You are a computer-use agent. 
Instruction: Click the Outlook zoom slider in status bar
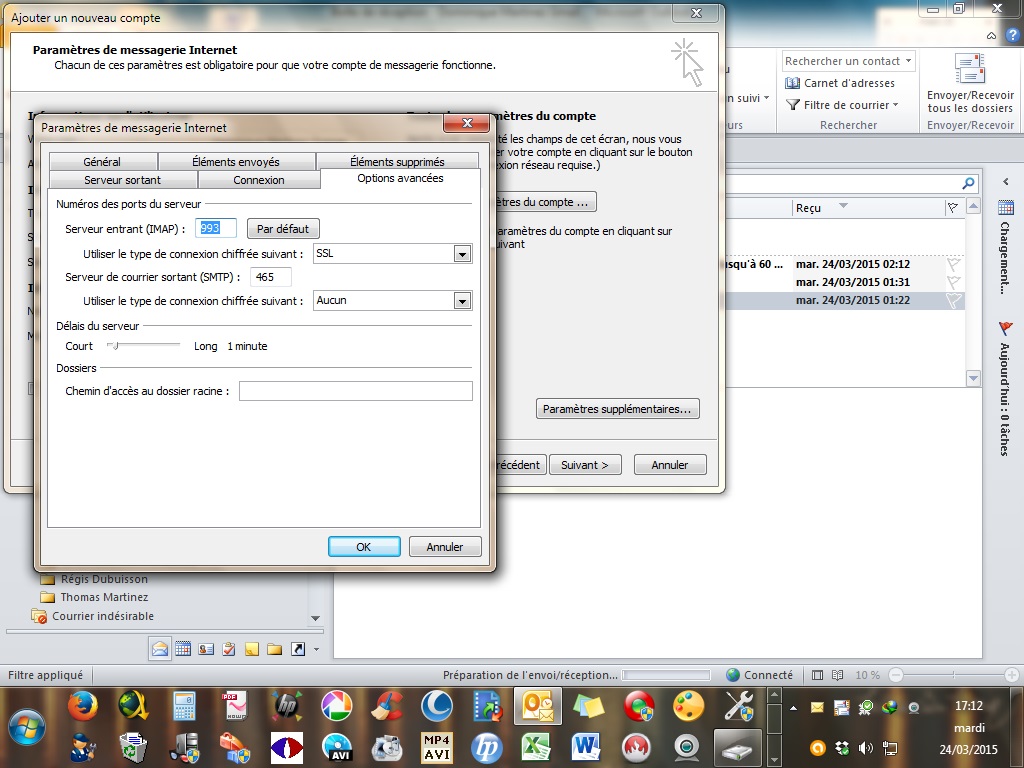point(953,675)
